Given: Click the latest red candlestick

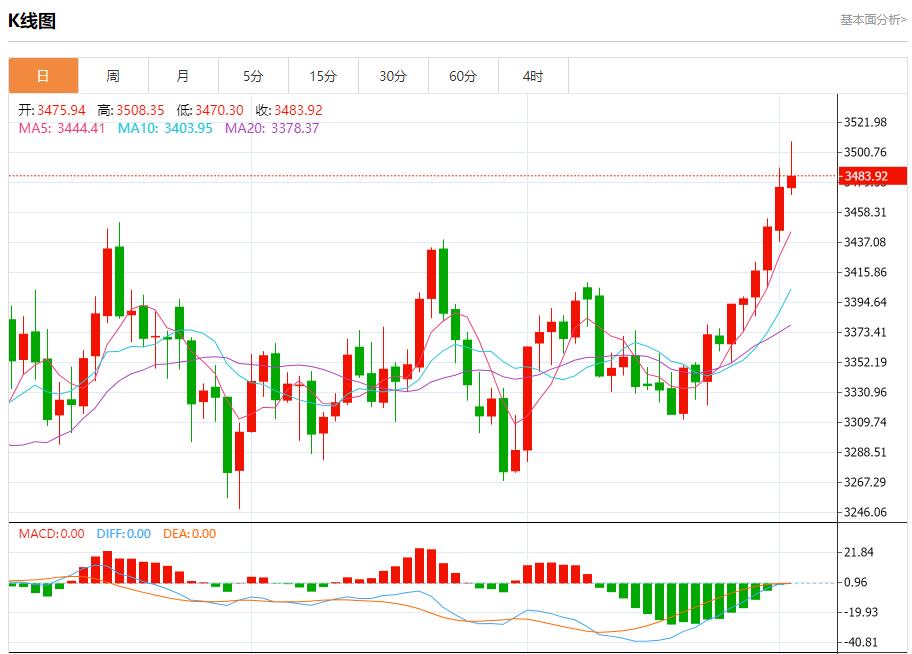Looking at the screenshot, I should click(789, 180).
